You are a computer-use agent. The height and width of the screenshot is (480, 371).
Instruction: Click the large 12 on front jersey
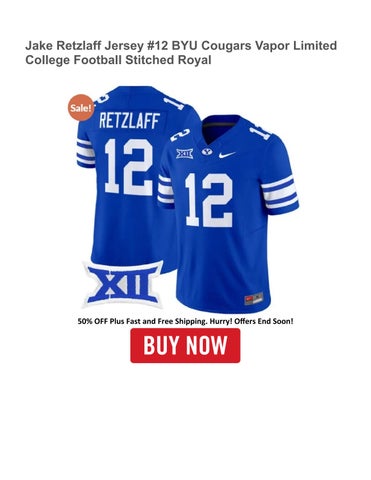[x=209, y=200]
